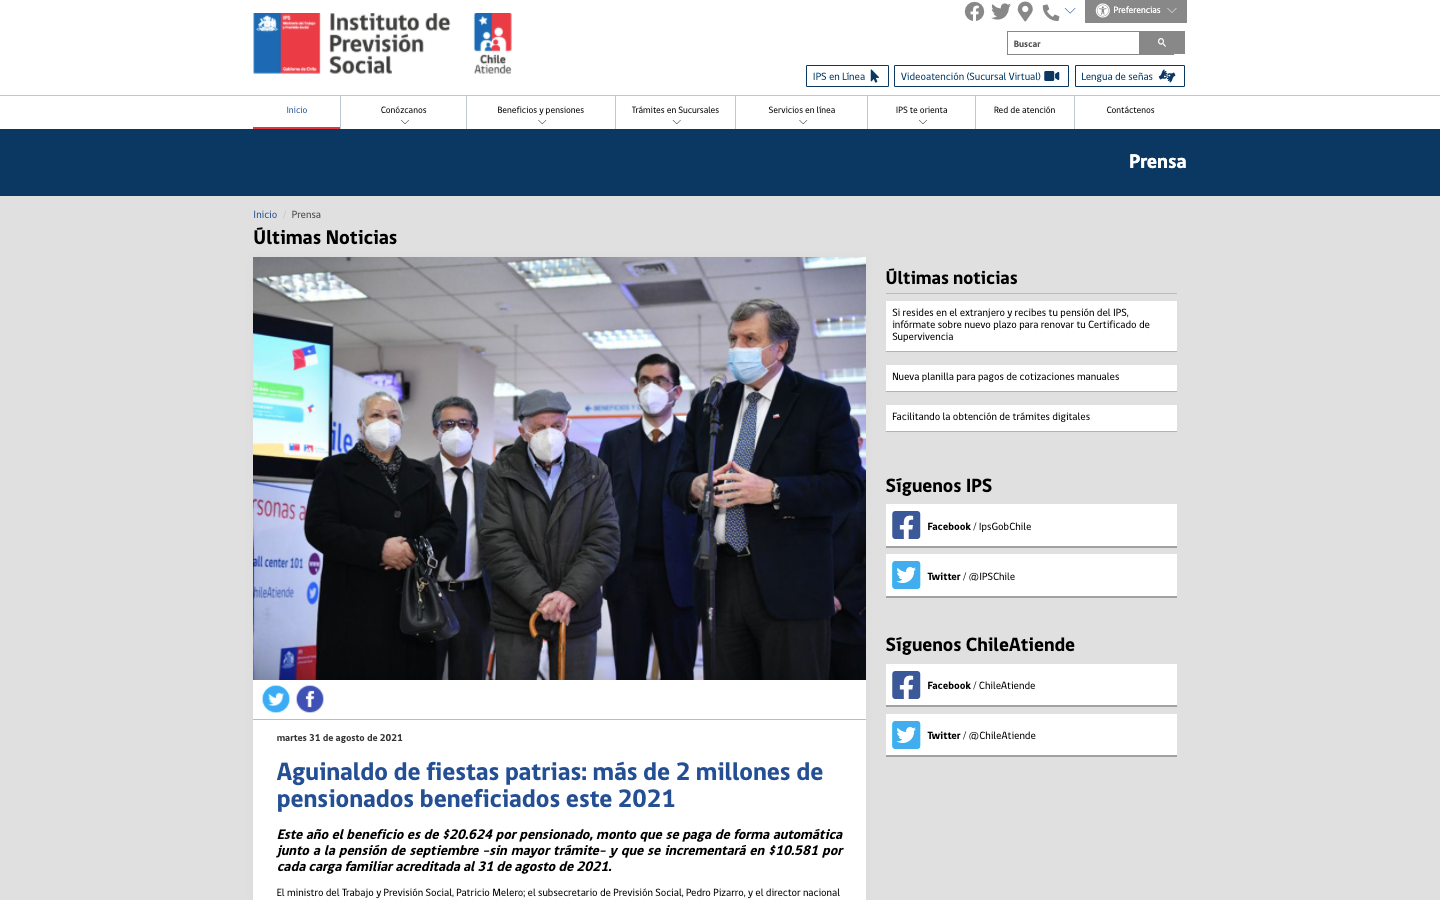Select the Inicio navigation tab
This screenshot has width=1440, height=900.
click(297, 111)
